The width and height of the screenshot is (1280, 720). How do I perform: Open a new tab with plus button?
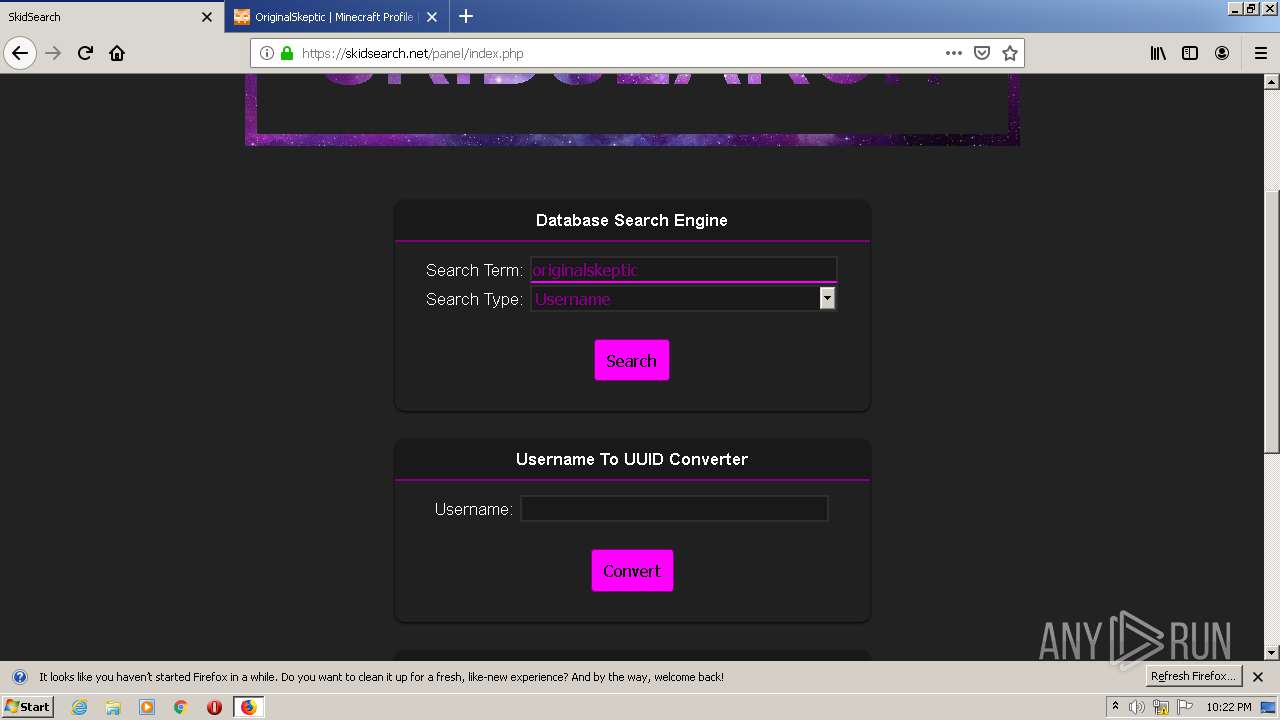[x=466, y=16]
